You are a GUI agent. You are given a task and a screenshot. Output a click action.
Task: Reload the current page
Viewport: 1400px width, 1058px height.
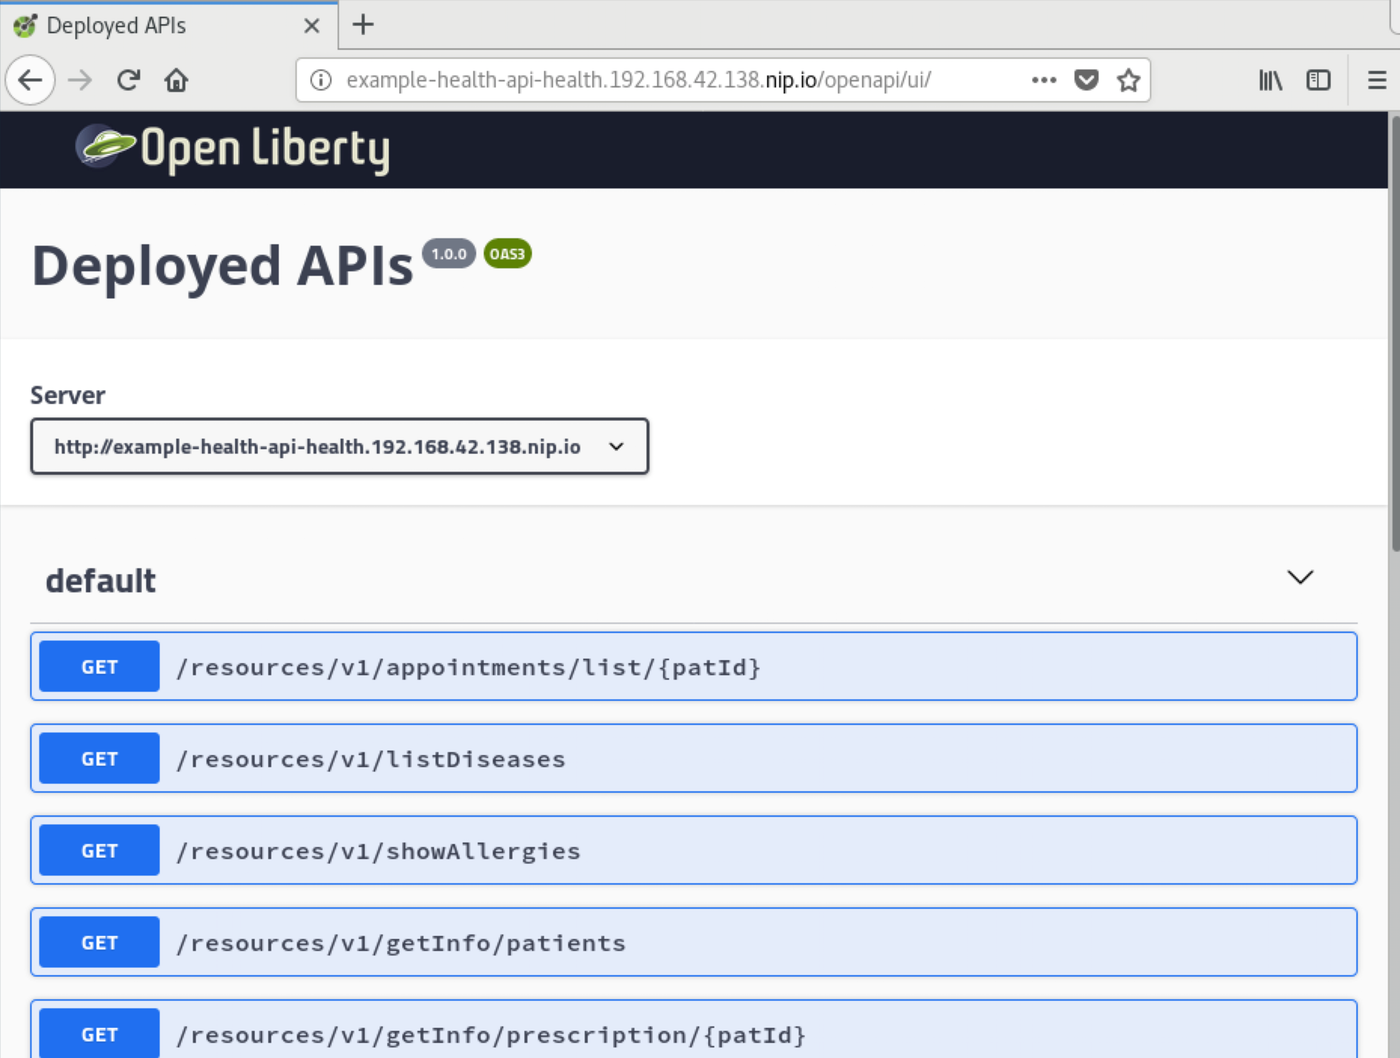(x=128, y=80)
